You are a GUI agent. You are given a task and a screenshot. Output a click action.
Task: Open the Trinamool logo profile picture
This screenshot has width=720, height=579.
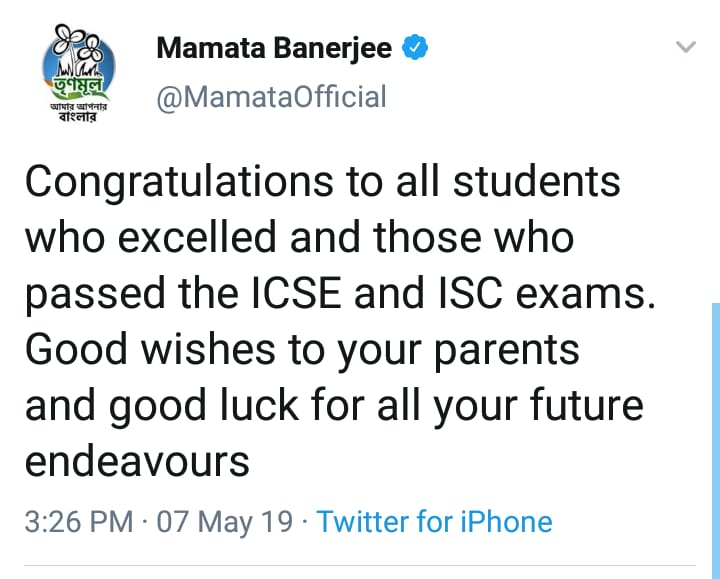pos(78,73)
